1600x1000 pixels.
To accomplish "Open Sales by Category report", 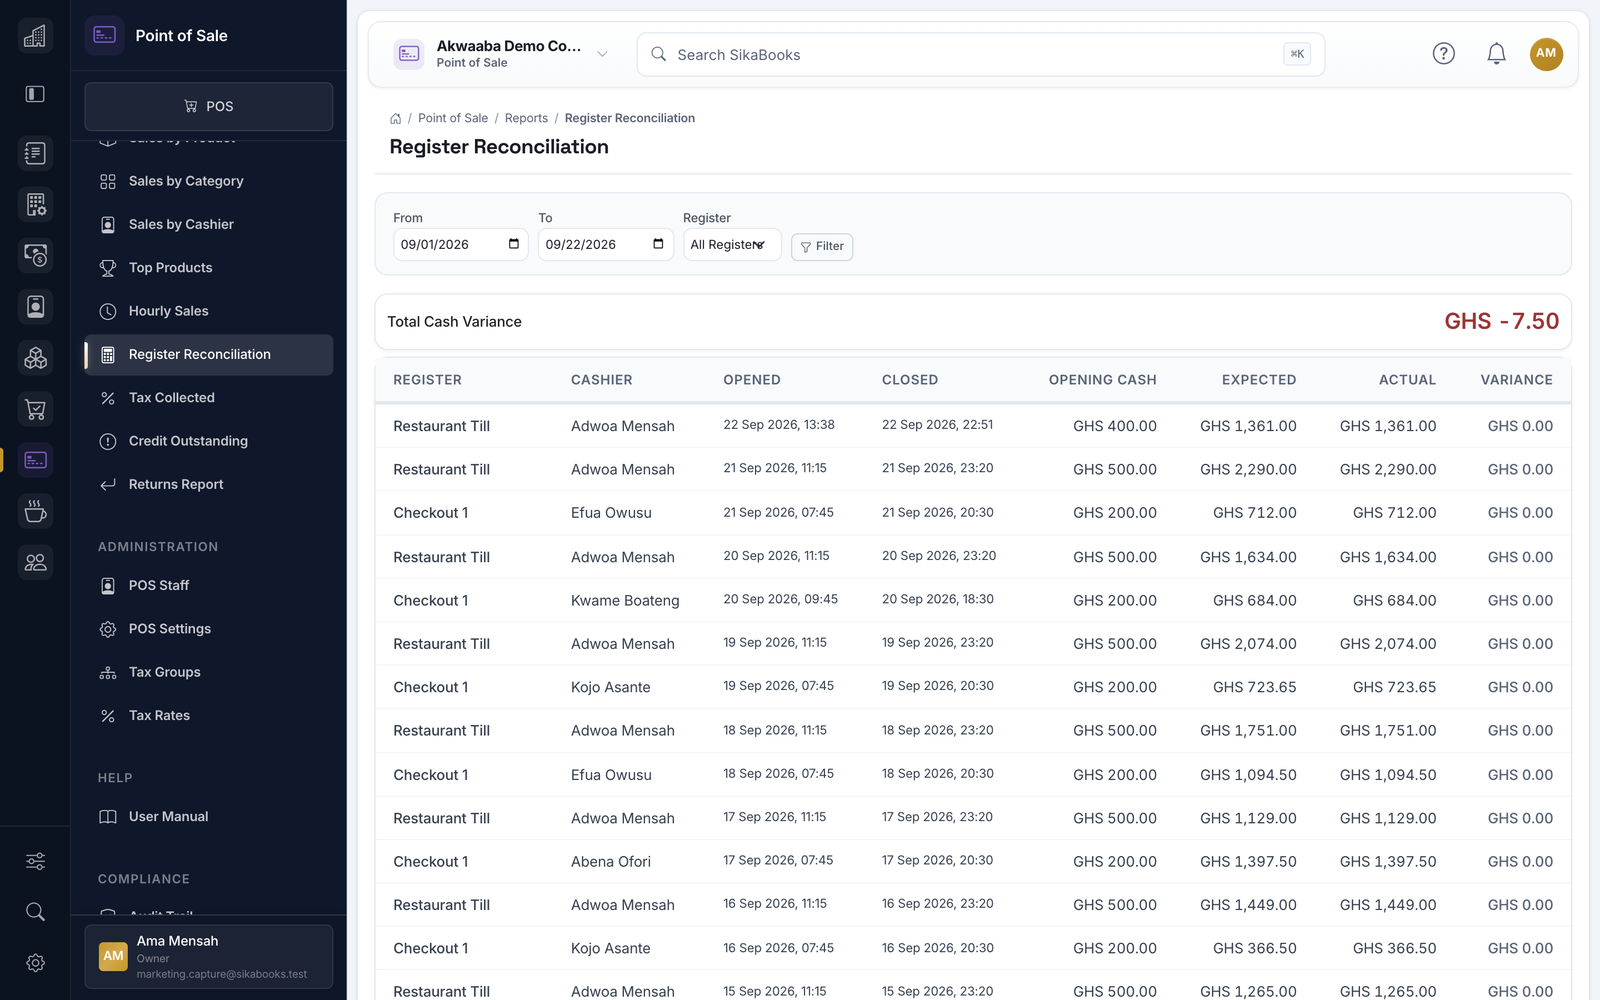I will [x=208, y=181].
